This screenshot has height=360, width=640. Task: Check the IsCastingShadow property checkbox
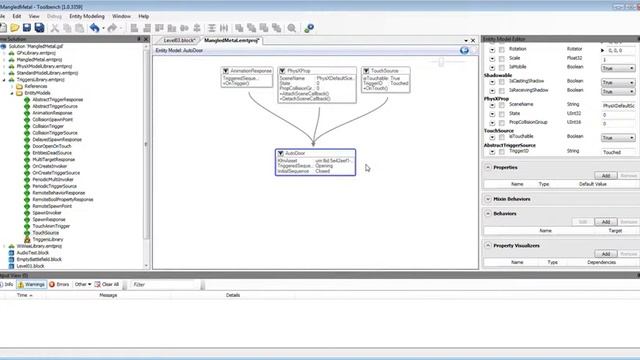(502, 82)
